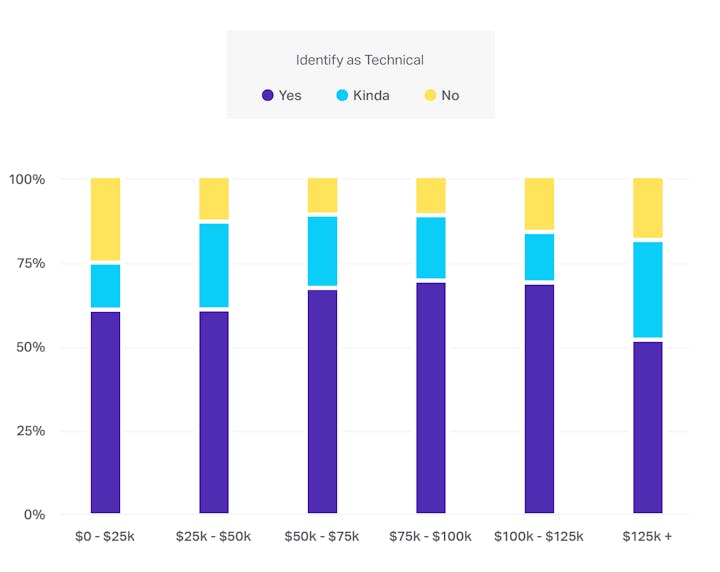The height and width of the screenshot is (572, 720).
Task: Click the purple Yes legend dot
Action: (267, 95)
